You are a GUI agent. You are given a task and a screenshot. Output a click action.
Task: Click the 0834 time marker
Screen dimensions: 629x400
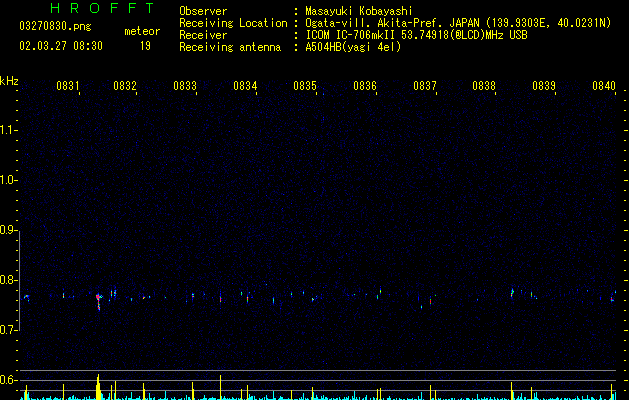(x=245, y=86)
